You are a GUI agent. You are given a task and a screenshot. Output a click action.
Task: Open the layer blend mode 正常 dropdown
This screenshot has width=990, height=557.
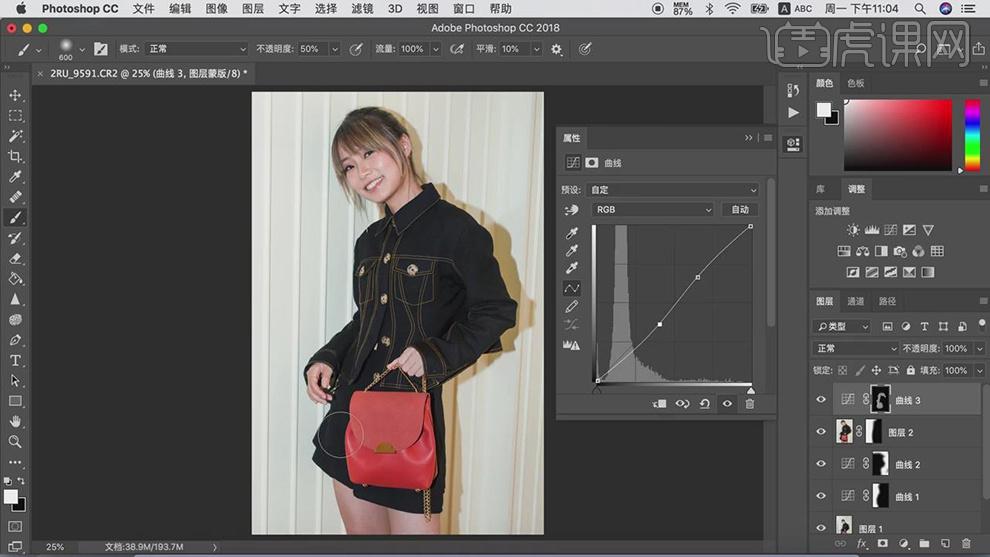(x=855, y=348)
